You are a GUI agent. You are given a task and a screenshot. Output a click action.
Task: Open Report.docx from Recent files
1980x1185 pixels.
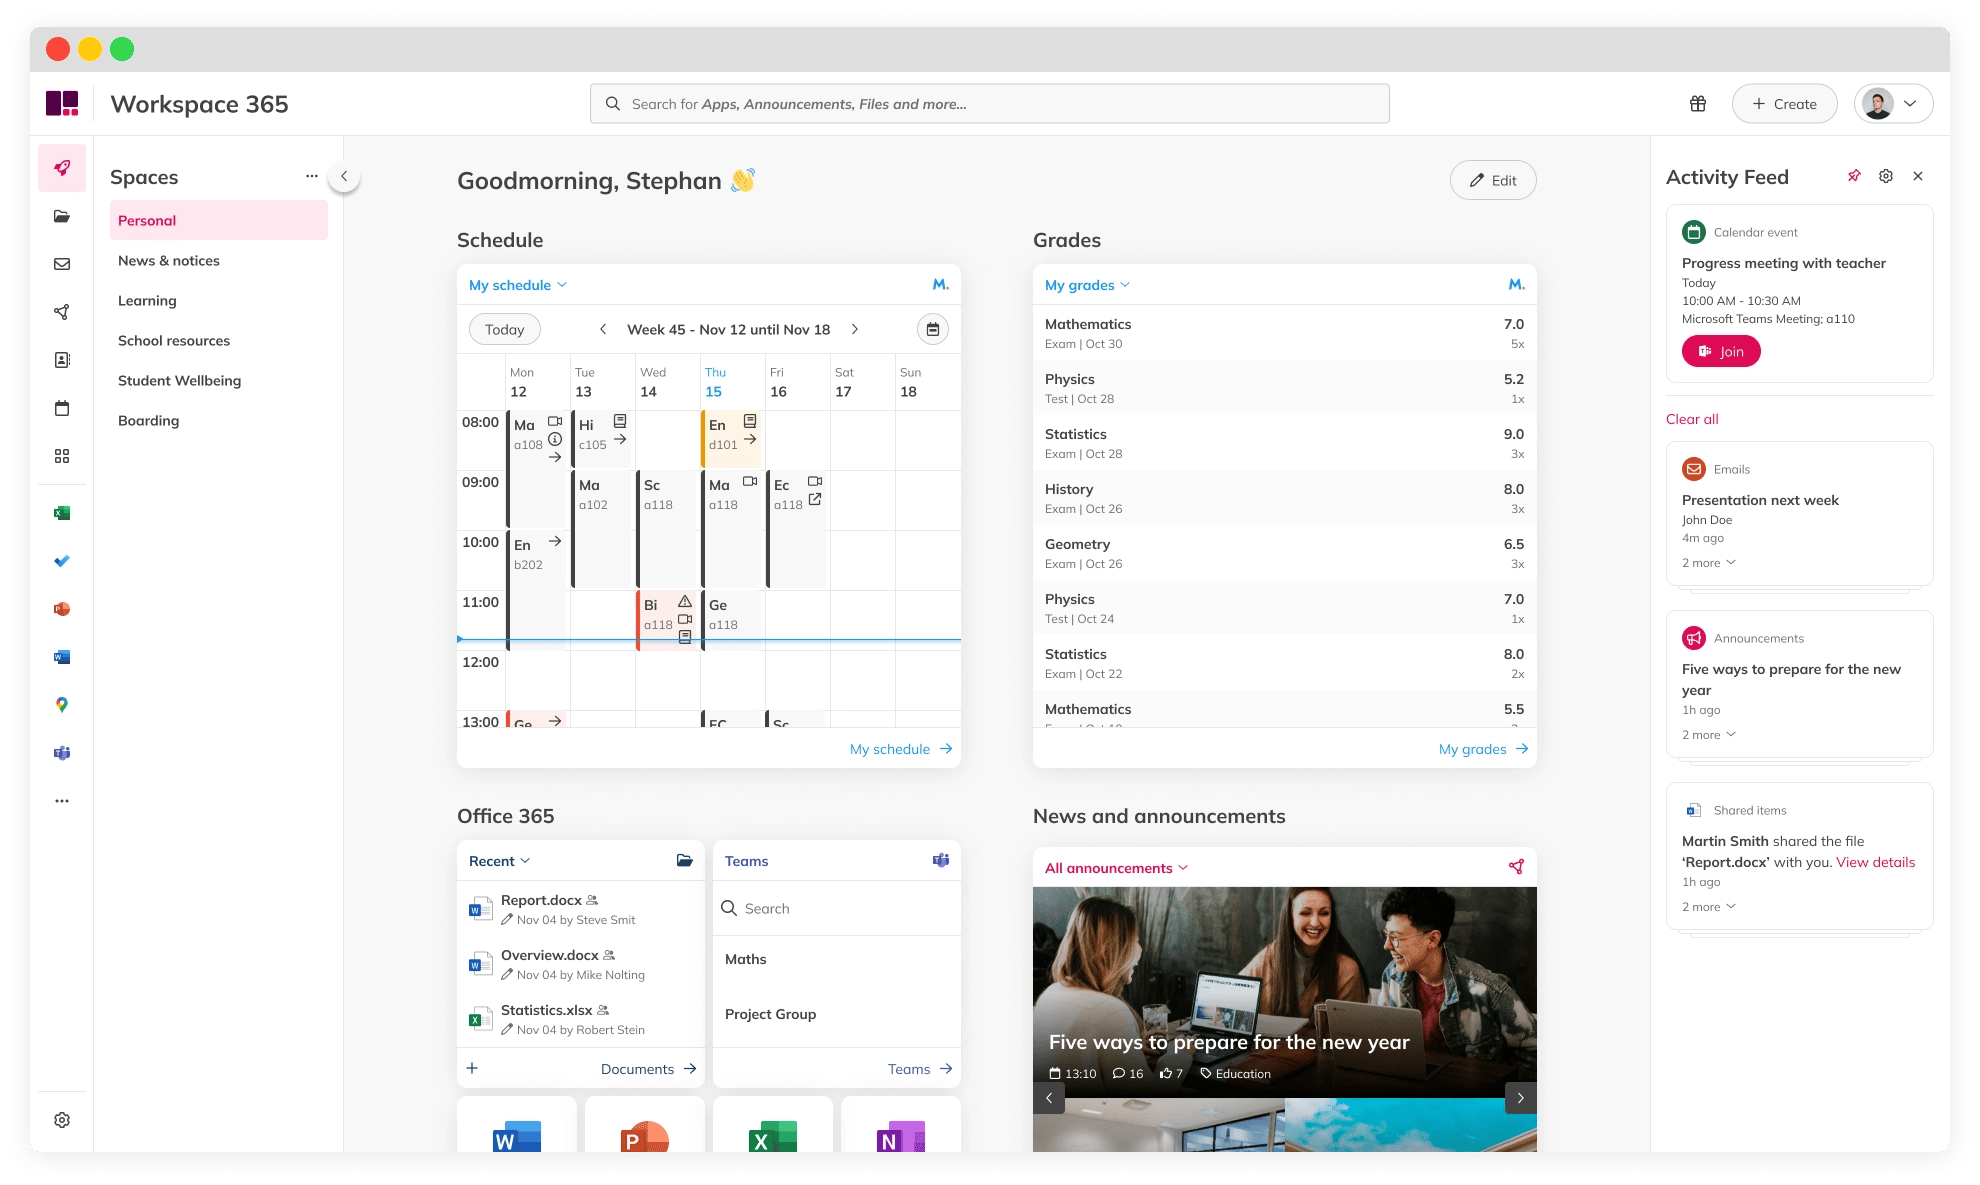[541, 900]
